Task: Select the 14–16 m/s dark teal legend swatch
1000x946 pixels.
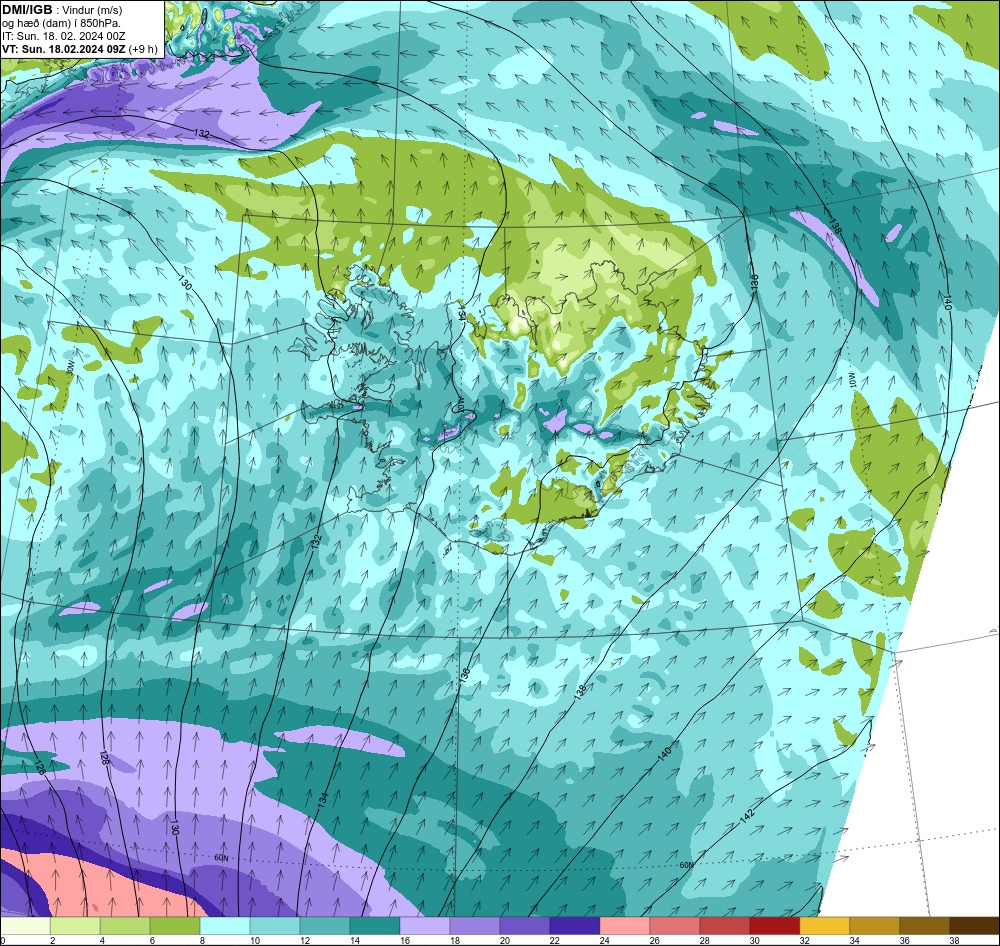Action: pyautogui.click(x=375, y=926)
